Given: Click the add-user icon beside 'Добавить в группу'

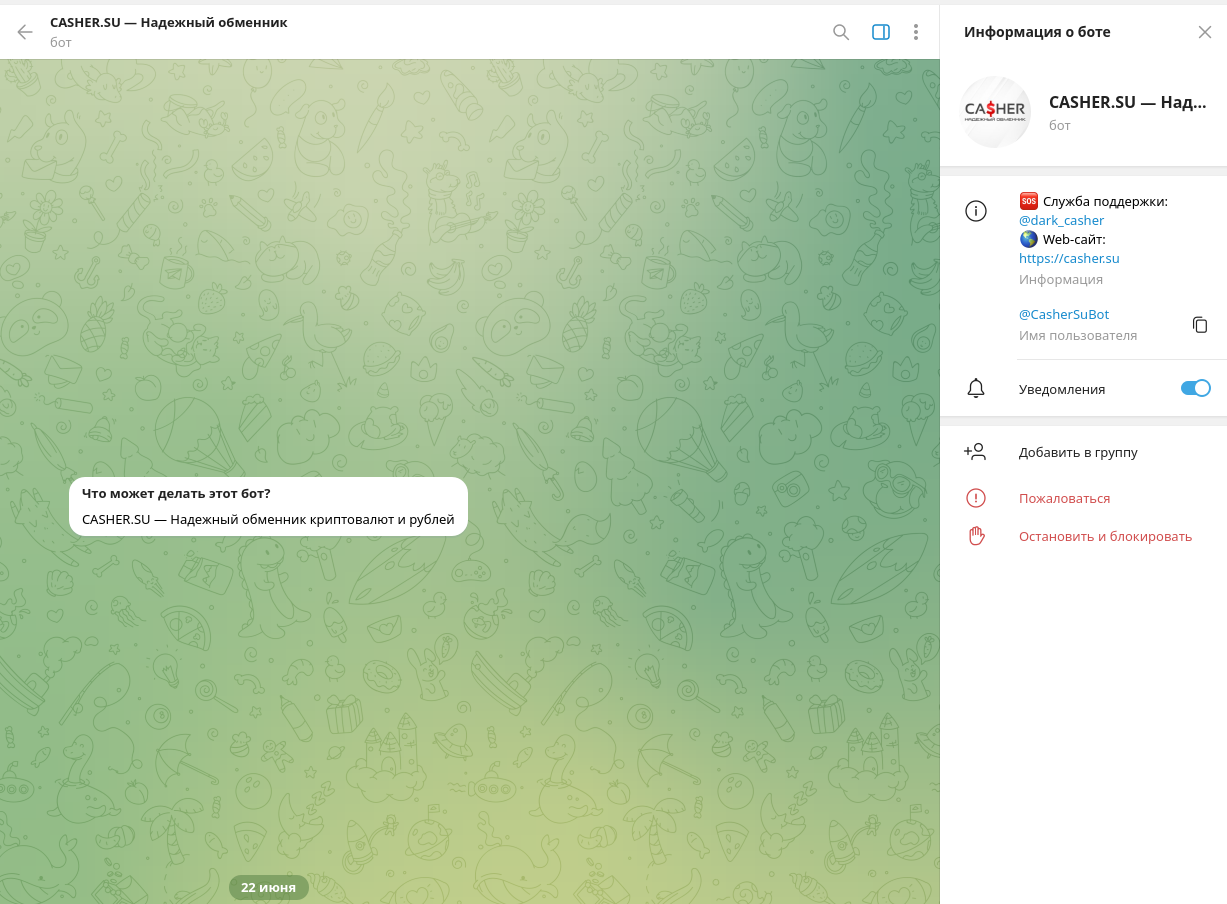Looking at the screenshot, I should coord(975,452).
